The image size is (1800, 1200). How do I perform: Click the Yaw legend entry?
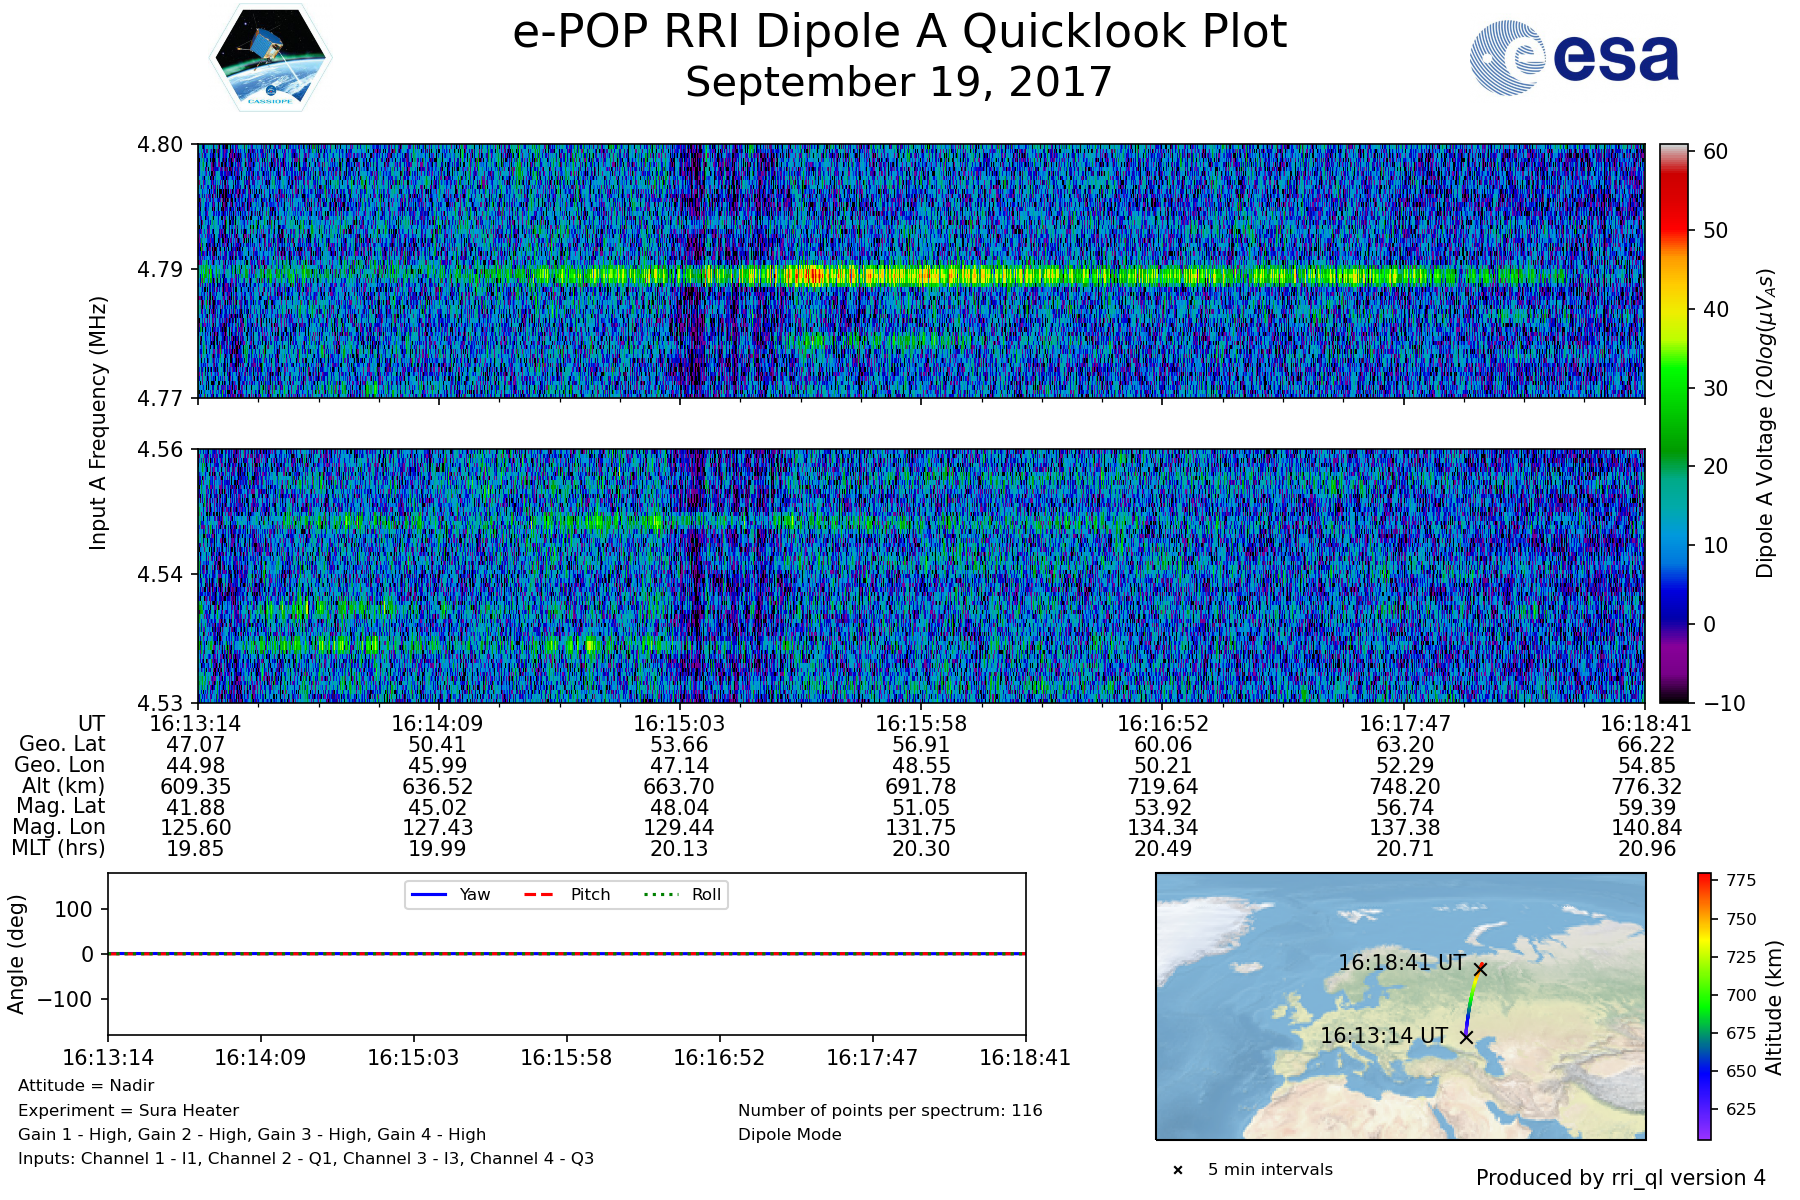(450, 894)
